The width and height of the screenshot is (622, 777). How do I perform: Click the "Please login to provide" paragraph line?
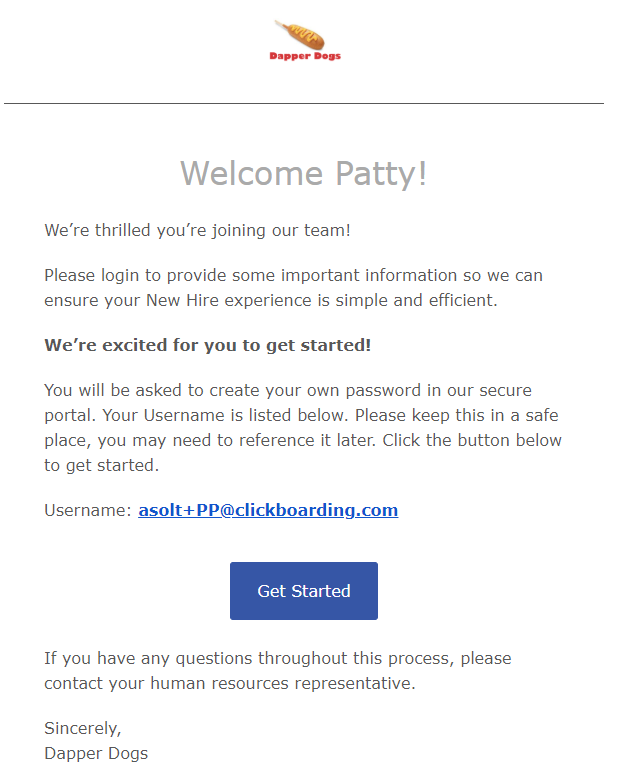click(293, 275)
